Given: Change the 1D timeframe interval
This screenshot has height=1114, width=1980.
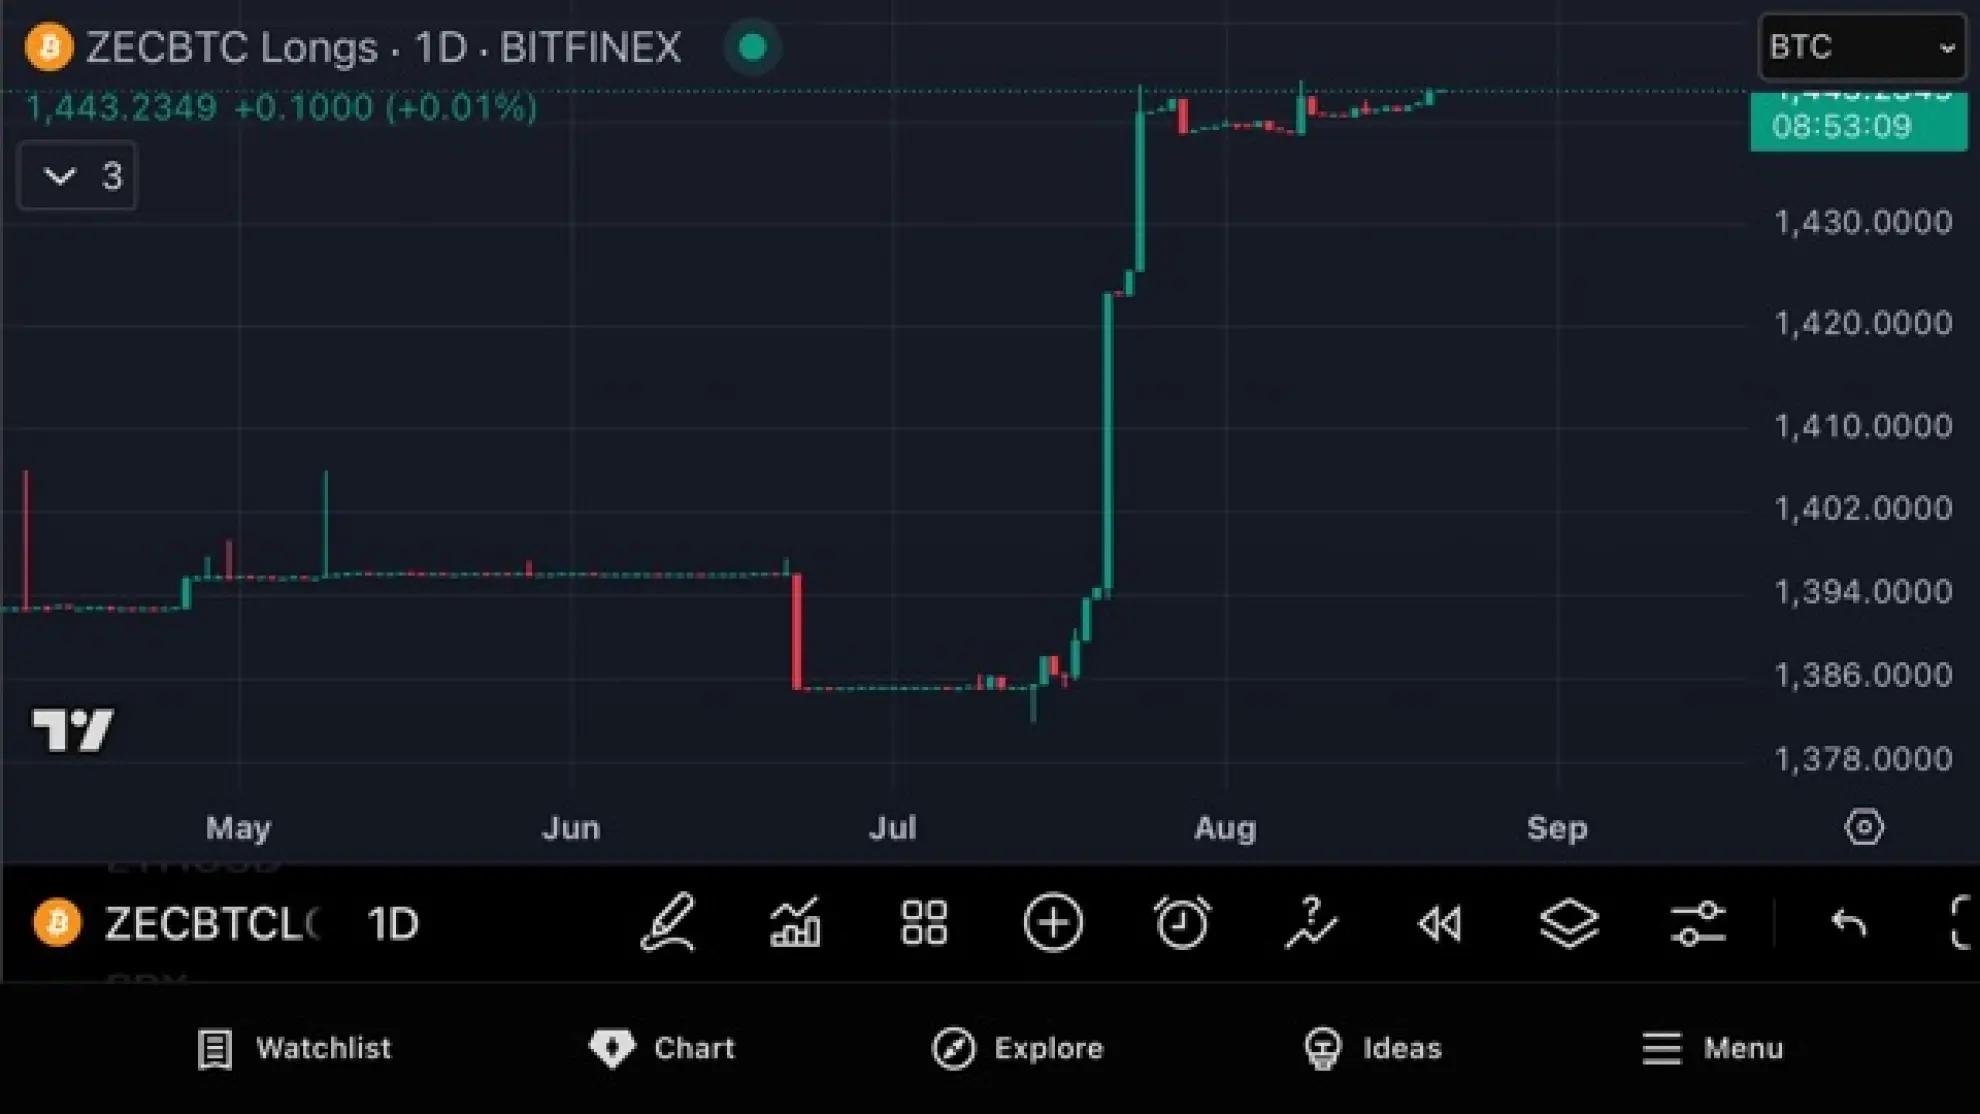Looking at the screenshot, I should click(x=393, y=924).
